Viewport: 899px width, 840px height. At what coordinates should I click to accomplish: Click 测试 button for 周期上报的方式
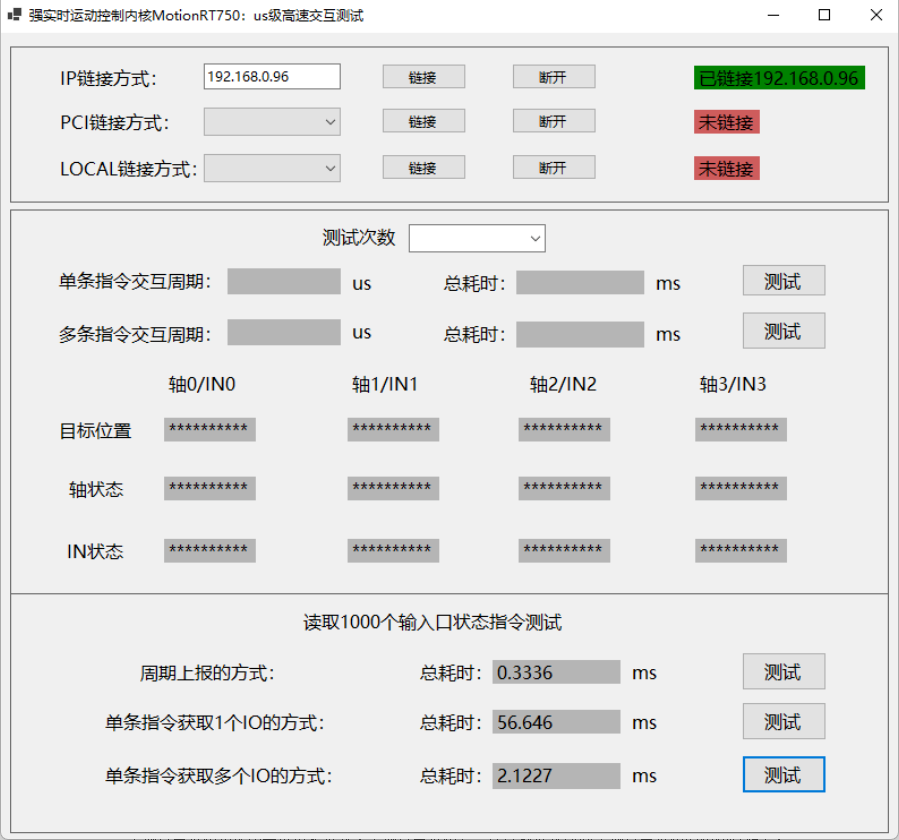tap(783, 671)
